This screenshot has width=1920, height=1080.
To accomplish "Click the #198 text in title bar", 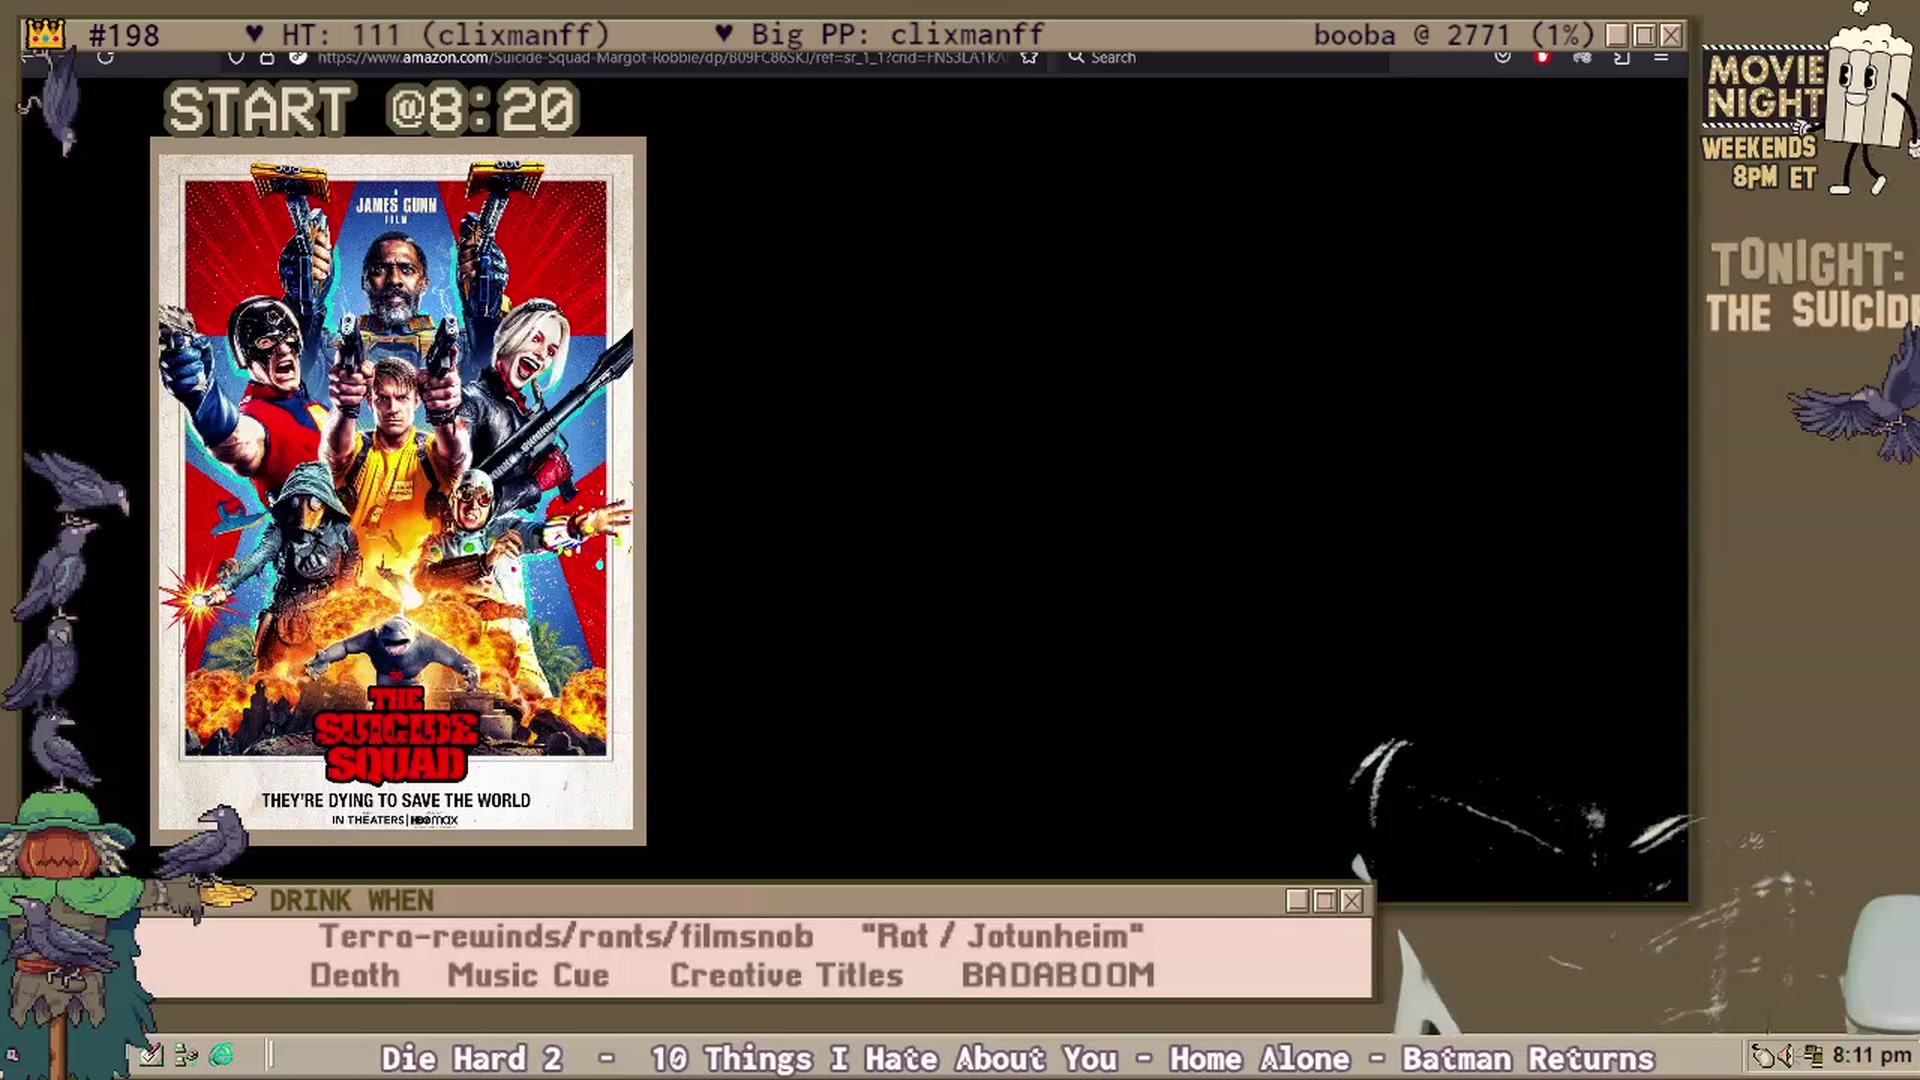I will tap(124, 35).
